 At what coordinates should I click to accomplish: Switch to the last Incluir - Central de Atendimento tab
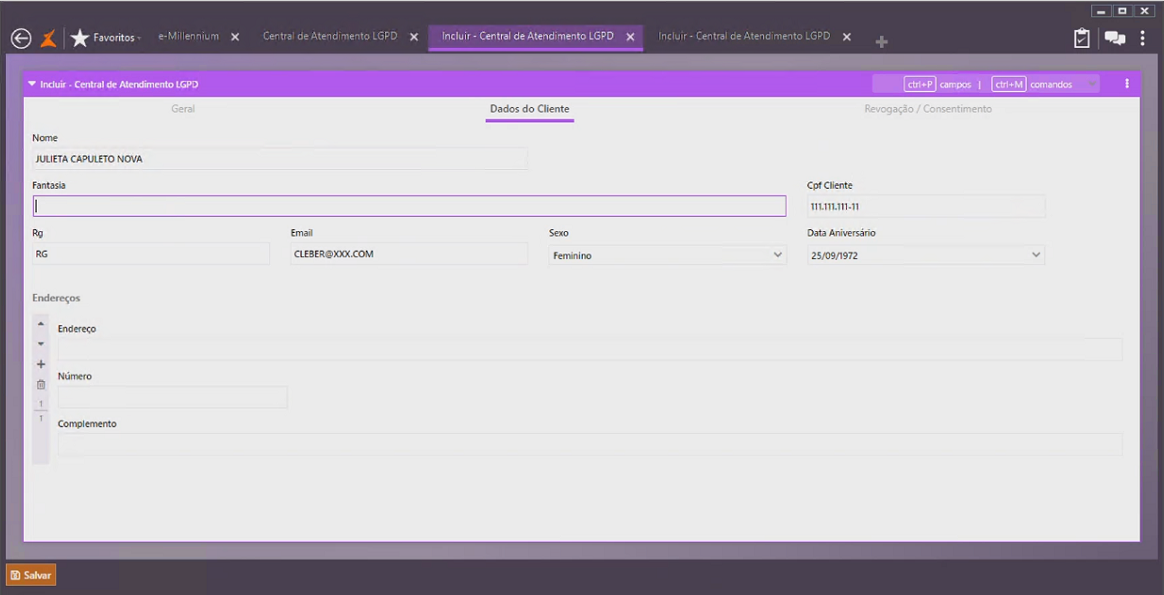[744, 36]
